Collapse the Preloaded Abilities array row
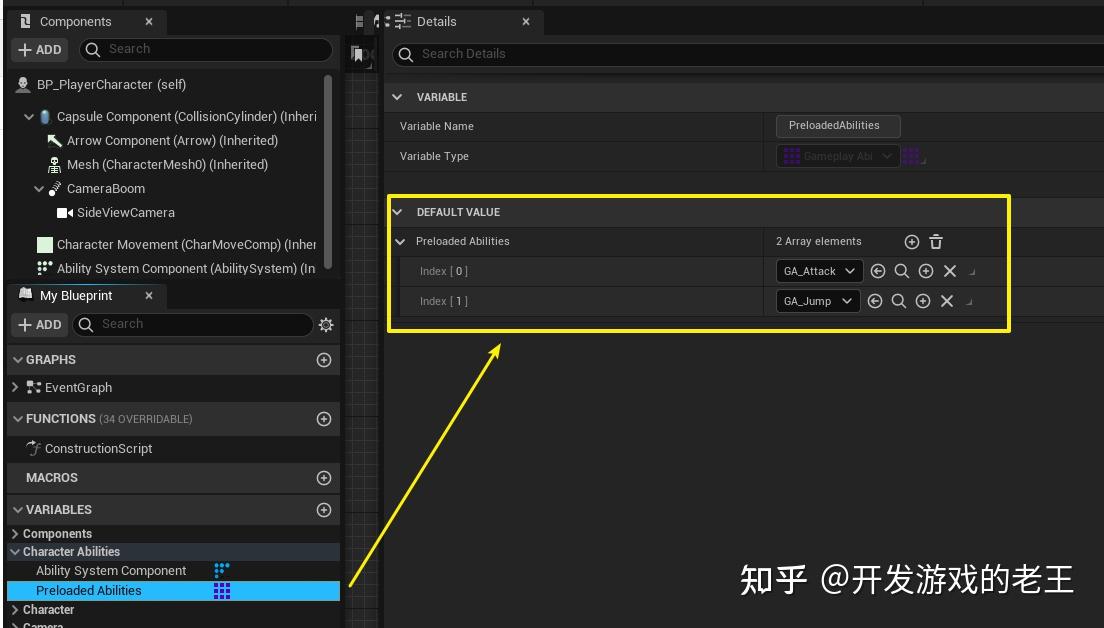The width and height of the screenshot is (1104, 628). point(400,241)
